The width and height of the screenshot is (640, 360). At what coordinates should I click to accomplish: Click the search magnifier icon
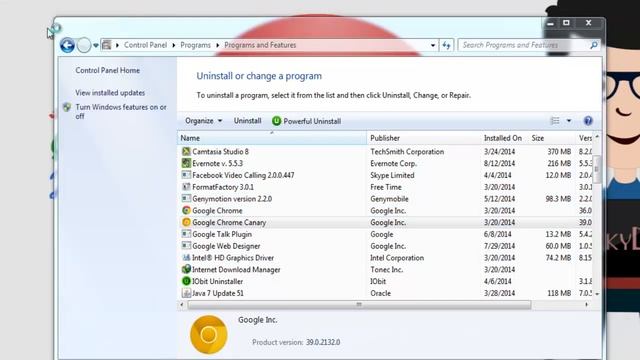click(x=593, y=45)
